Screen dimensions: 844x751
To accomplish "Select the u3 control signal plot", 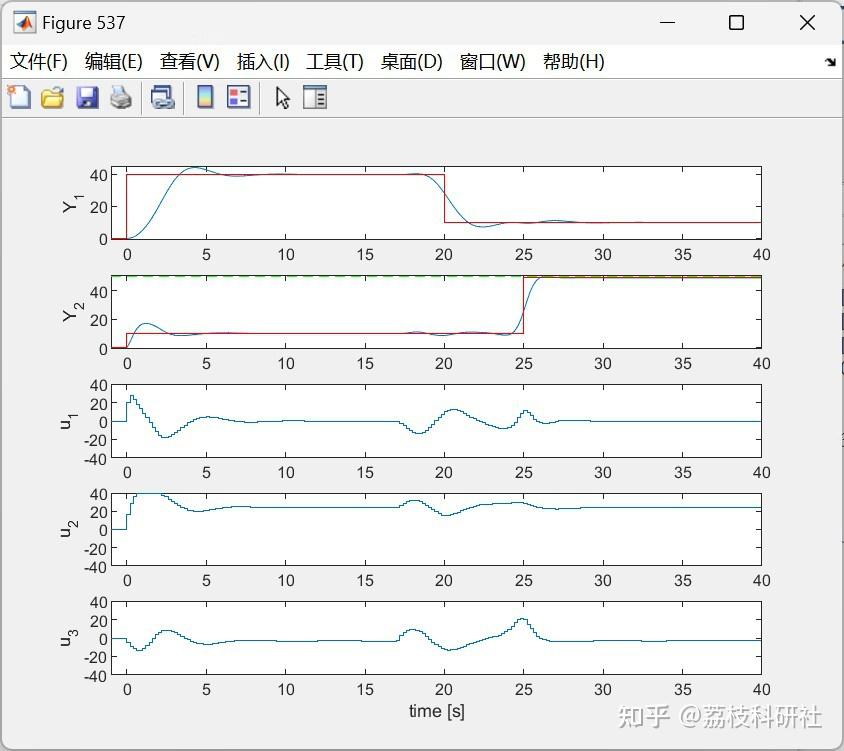I will 436,638.
